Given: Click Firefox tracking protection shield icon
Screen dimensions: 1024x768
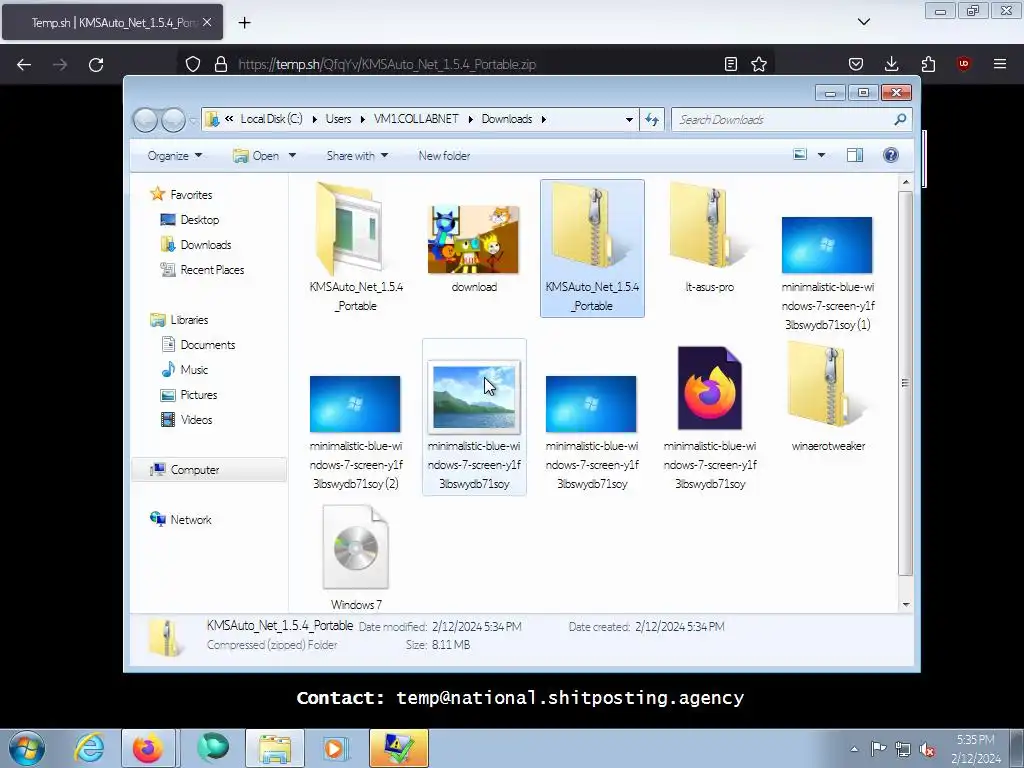Looking at the screenshot, I should click(x=193, y=64).
